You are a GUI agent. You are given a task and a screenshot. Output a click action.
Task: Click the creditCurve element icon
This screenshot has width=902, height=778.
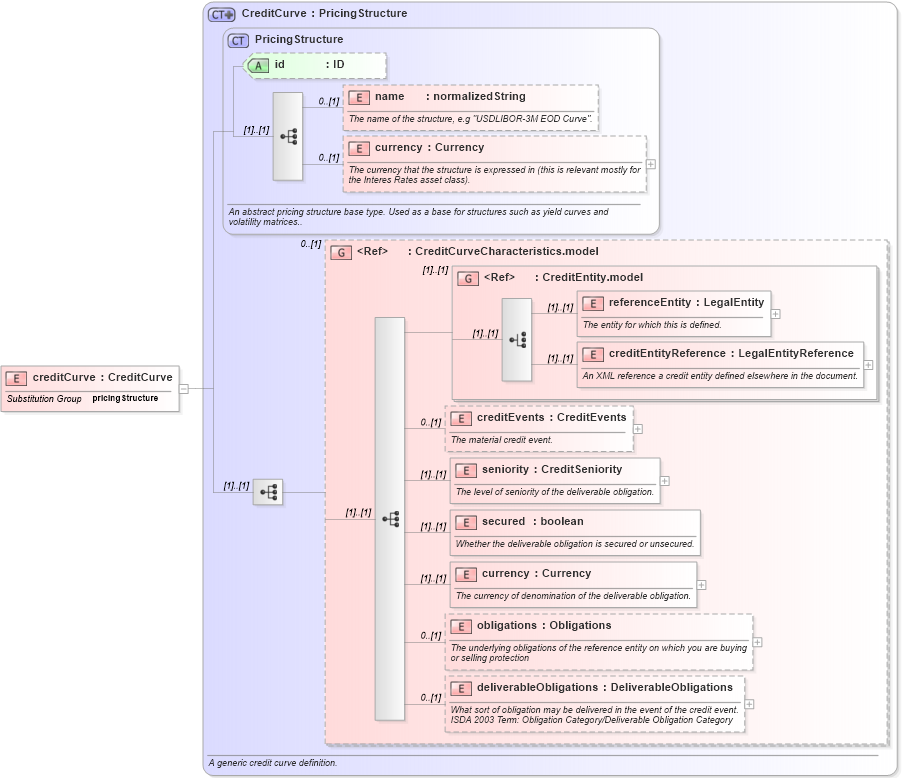tap(15, 378)
